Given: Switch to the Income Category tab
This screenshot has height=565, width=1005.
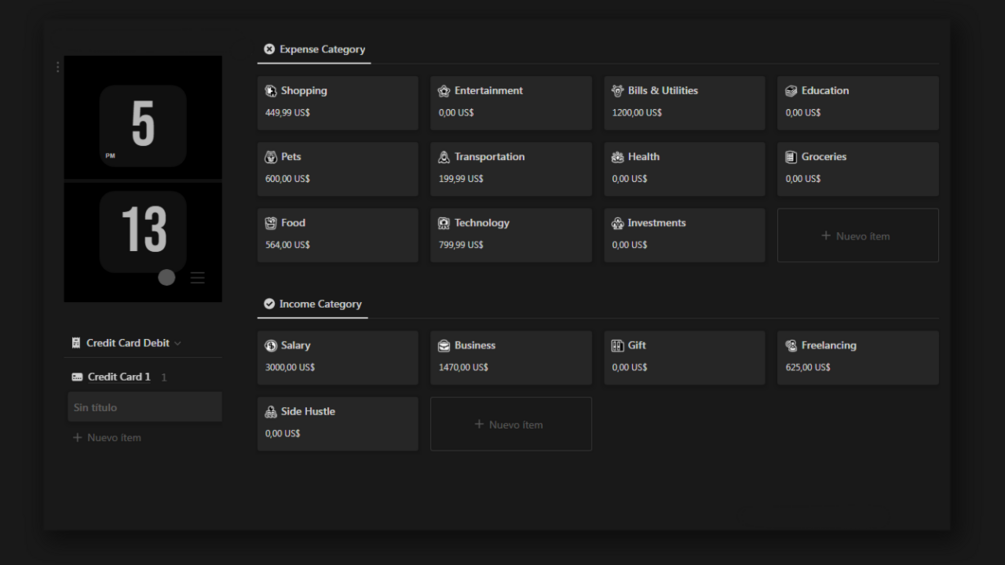Looking at the screenshot, I should (312, 304).
